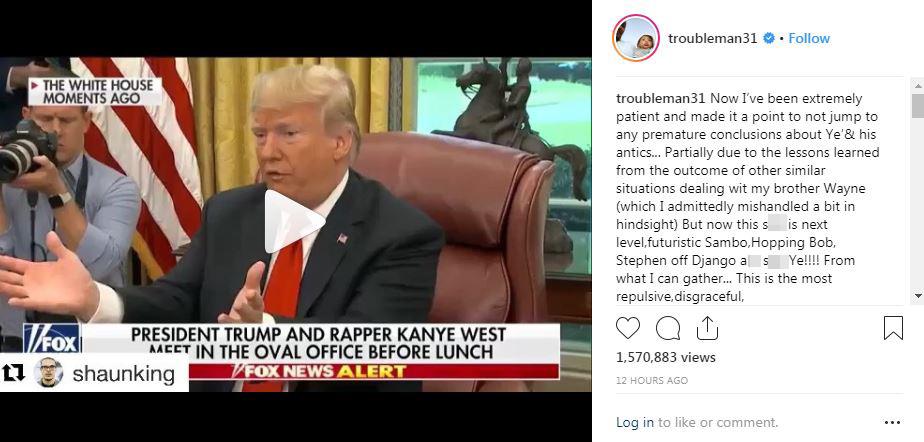The image size is (924, 442).
Task: Click the 1,570,883 views count
Action: 666,357
